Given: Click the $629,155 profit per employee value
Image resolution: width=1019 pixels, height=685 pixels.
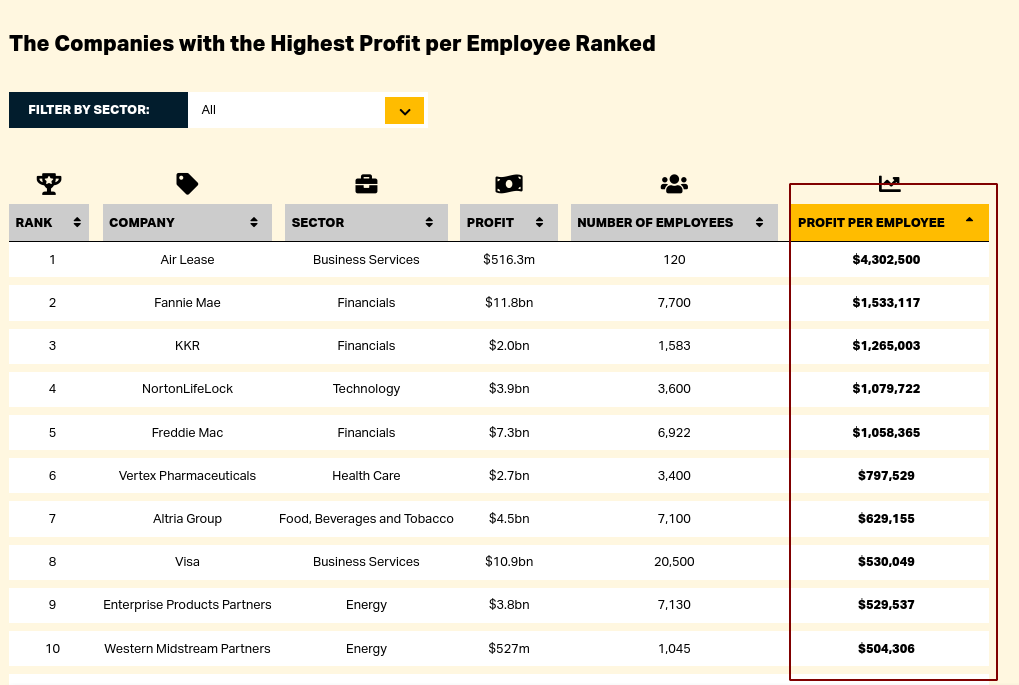Looking at the screenshot, I should pos(886,518).
